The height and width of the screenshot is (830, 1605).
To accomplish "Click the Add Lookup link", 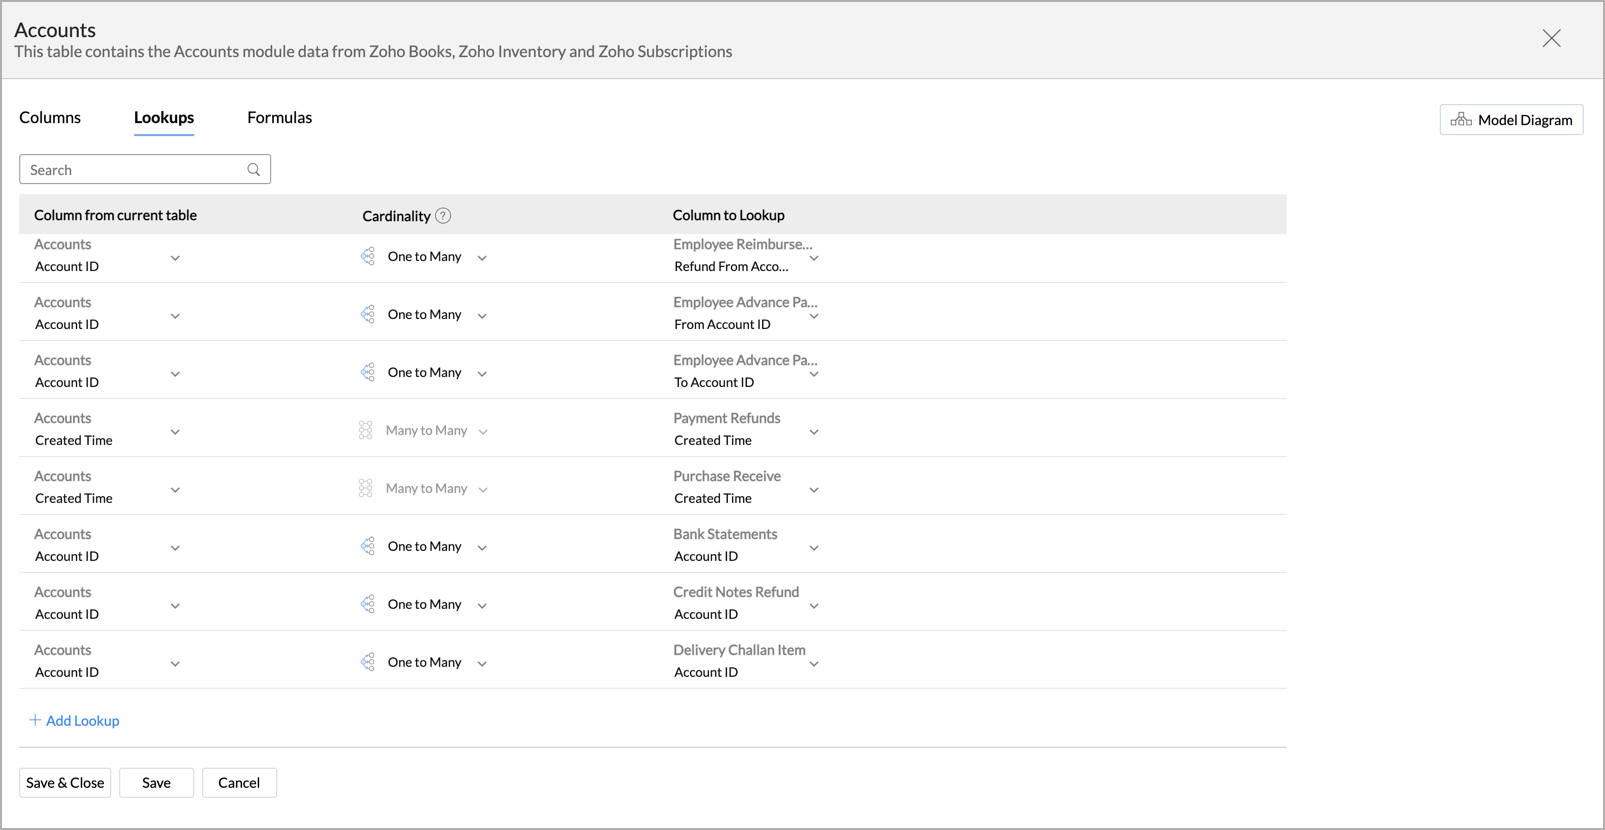I will pyautogui.click(x=74, y=720).
